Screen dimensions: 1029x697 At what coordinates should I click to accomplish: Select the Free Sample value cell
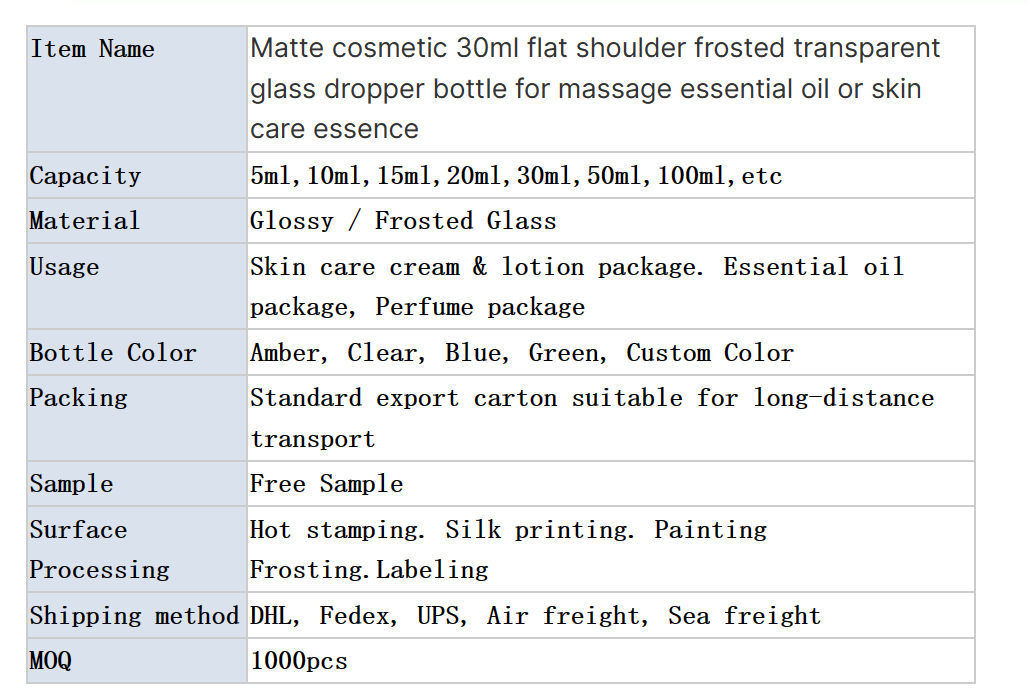610,484
